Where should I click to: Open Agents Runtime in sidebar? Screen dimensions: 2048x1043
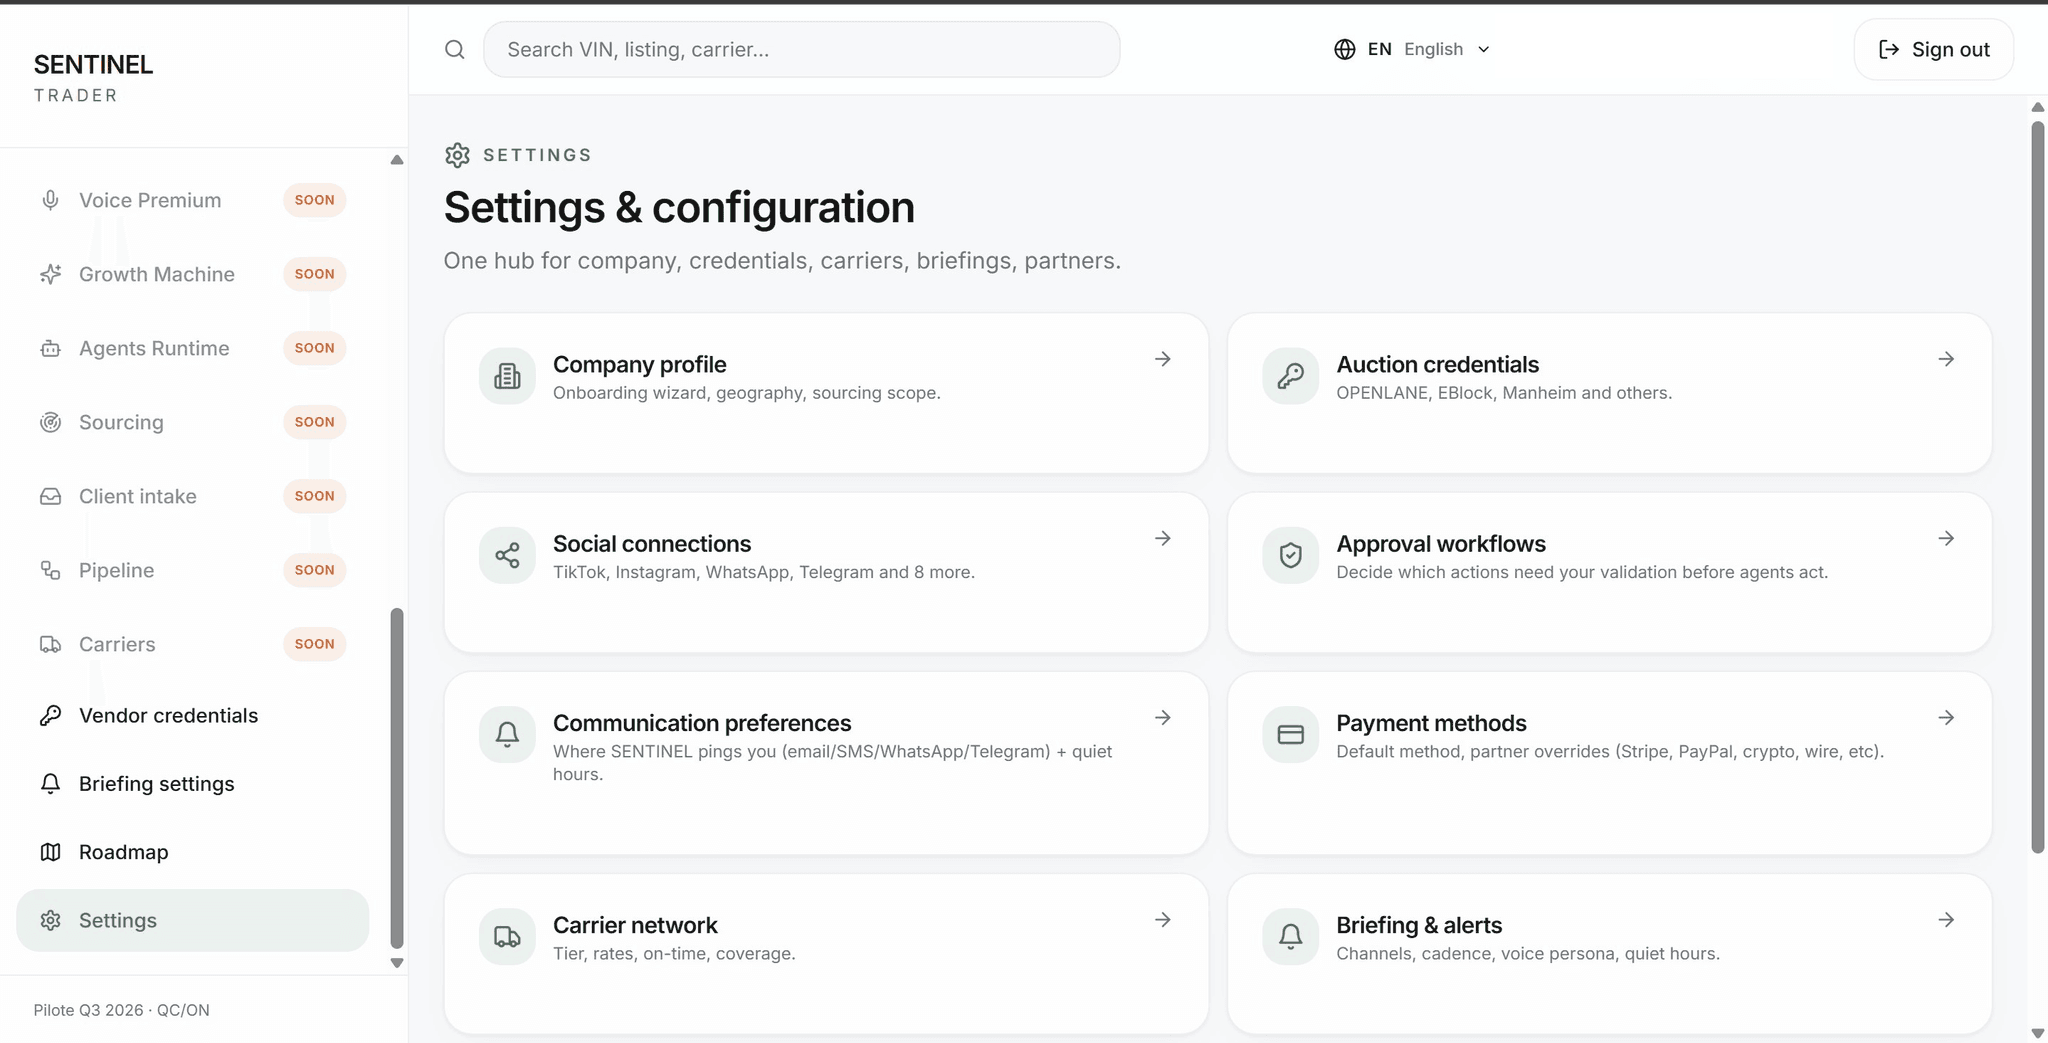(x=192, y=348)
